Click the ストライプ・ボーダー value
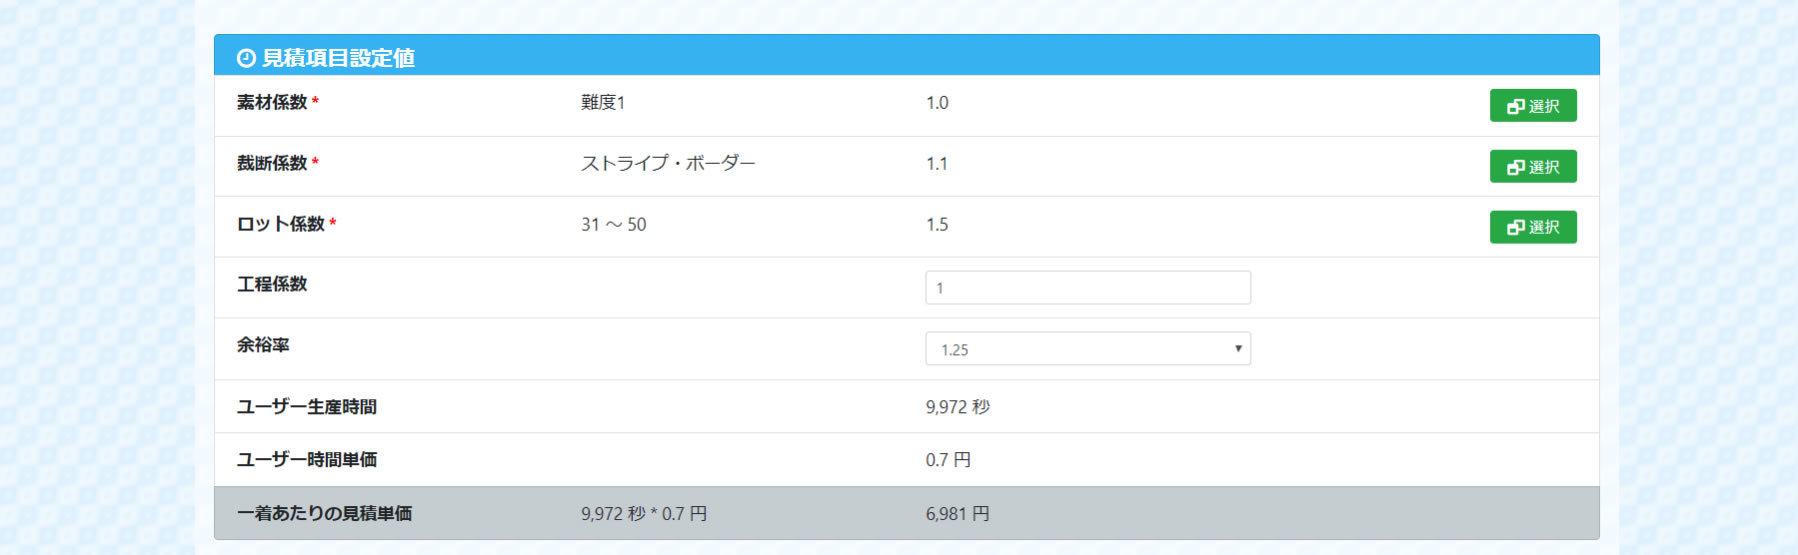 [668, 163]
